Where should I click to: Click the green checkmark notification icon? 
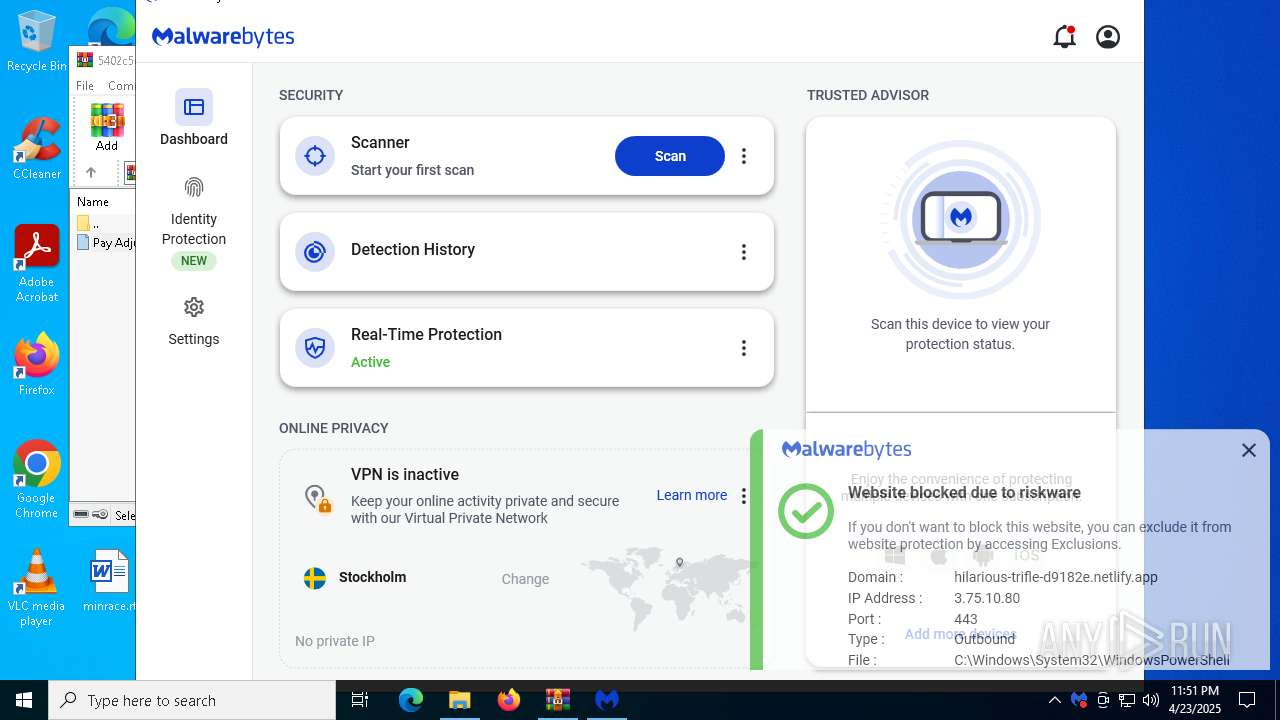point(806,511)
